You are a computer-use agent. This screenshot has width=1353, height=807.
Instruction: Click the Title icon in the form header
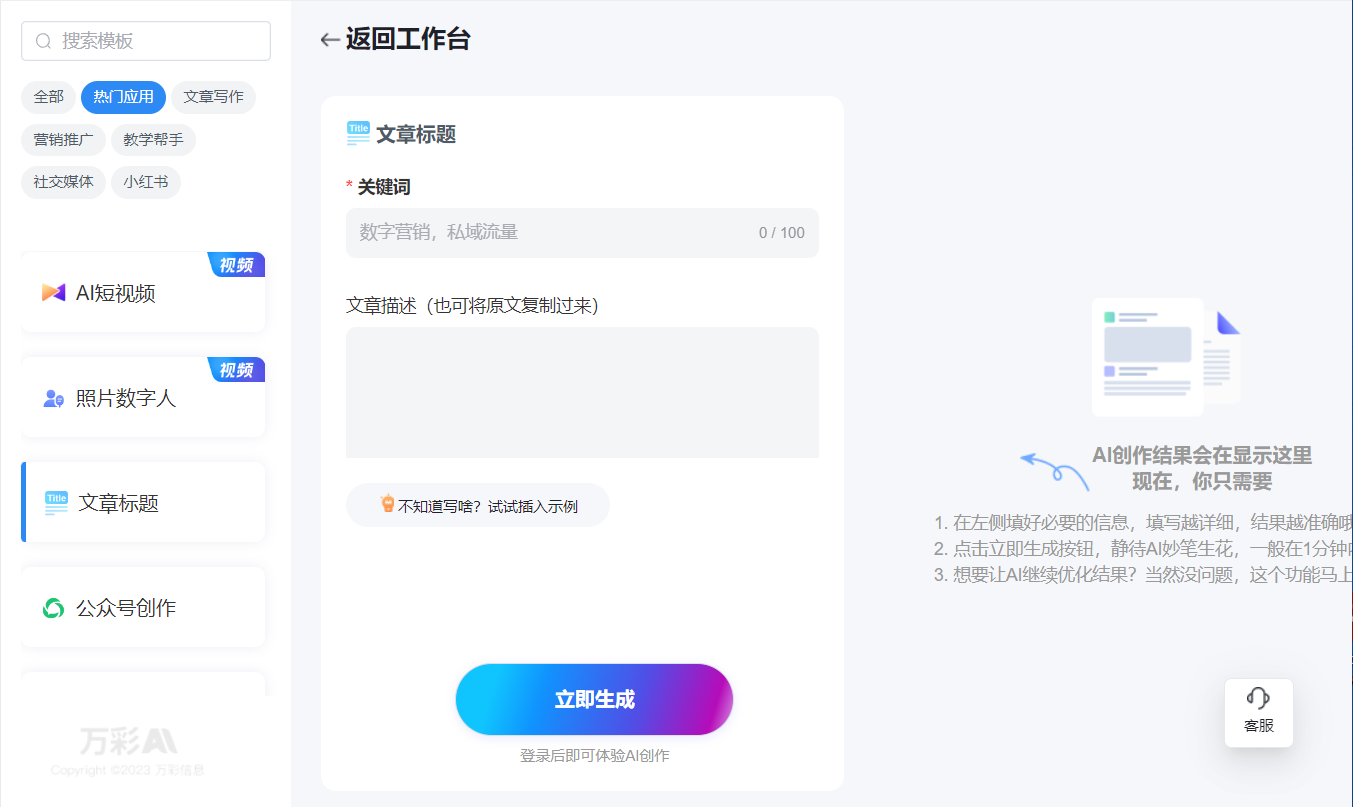(358, 134)
